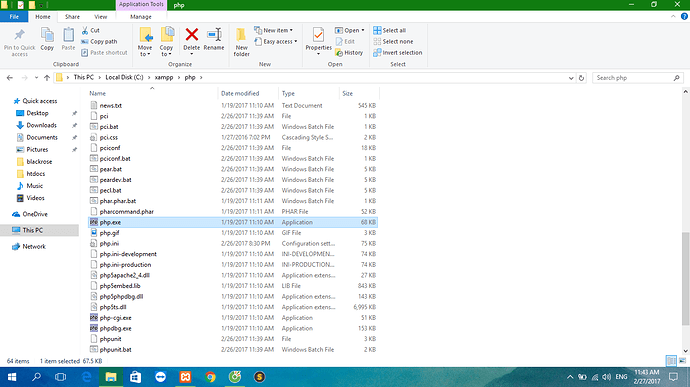Screen dimensions: 690x387
Task: Open the File menu
Action: pyautogui.click(x=14, y=17)
